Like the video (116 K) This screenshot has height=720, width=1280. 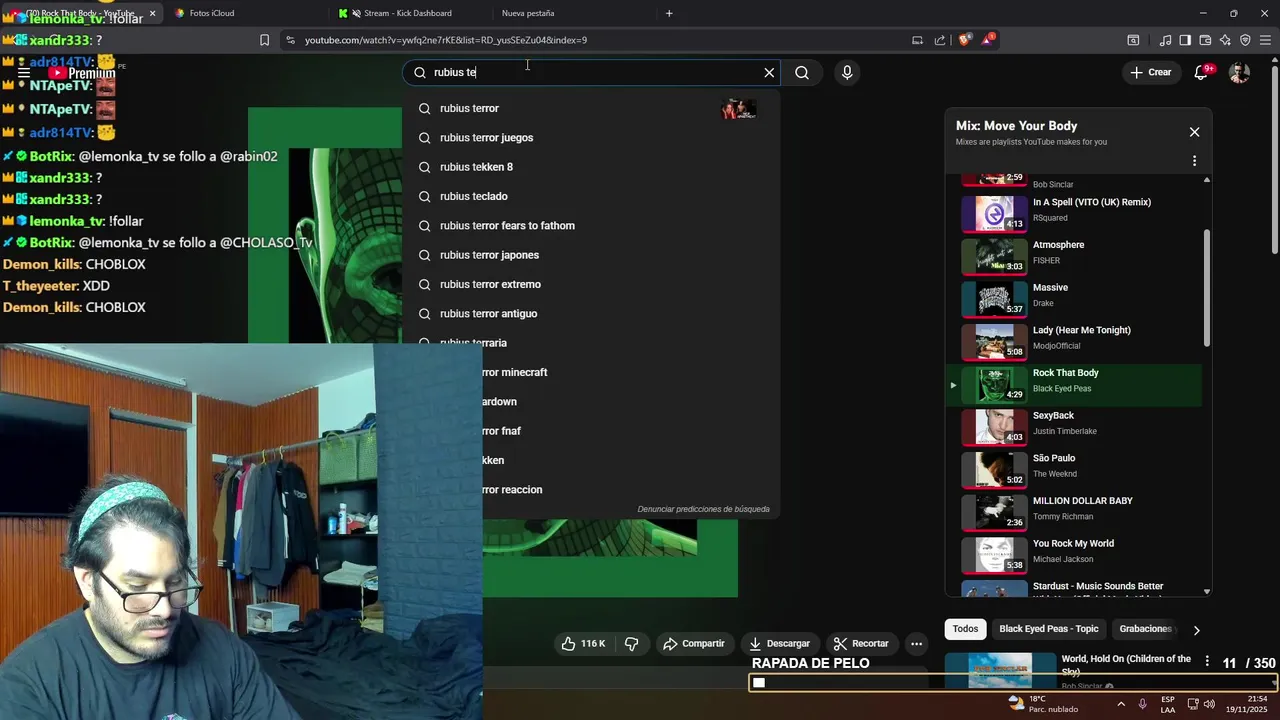583,644
